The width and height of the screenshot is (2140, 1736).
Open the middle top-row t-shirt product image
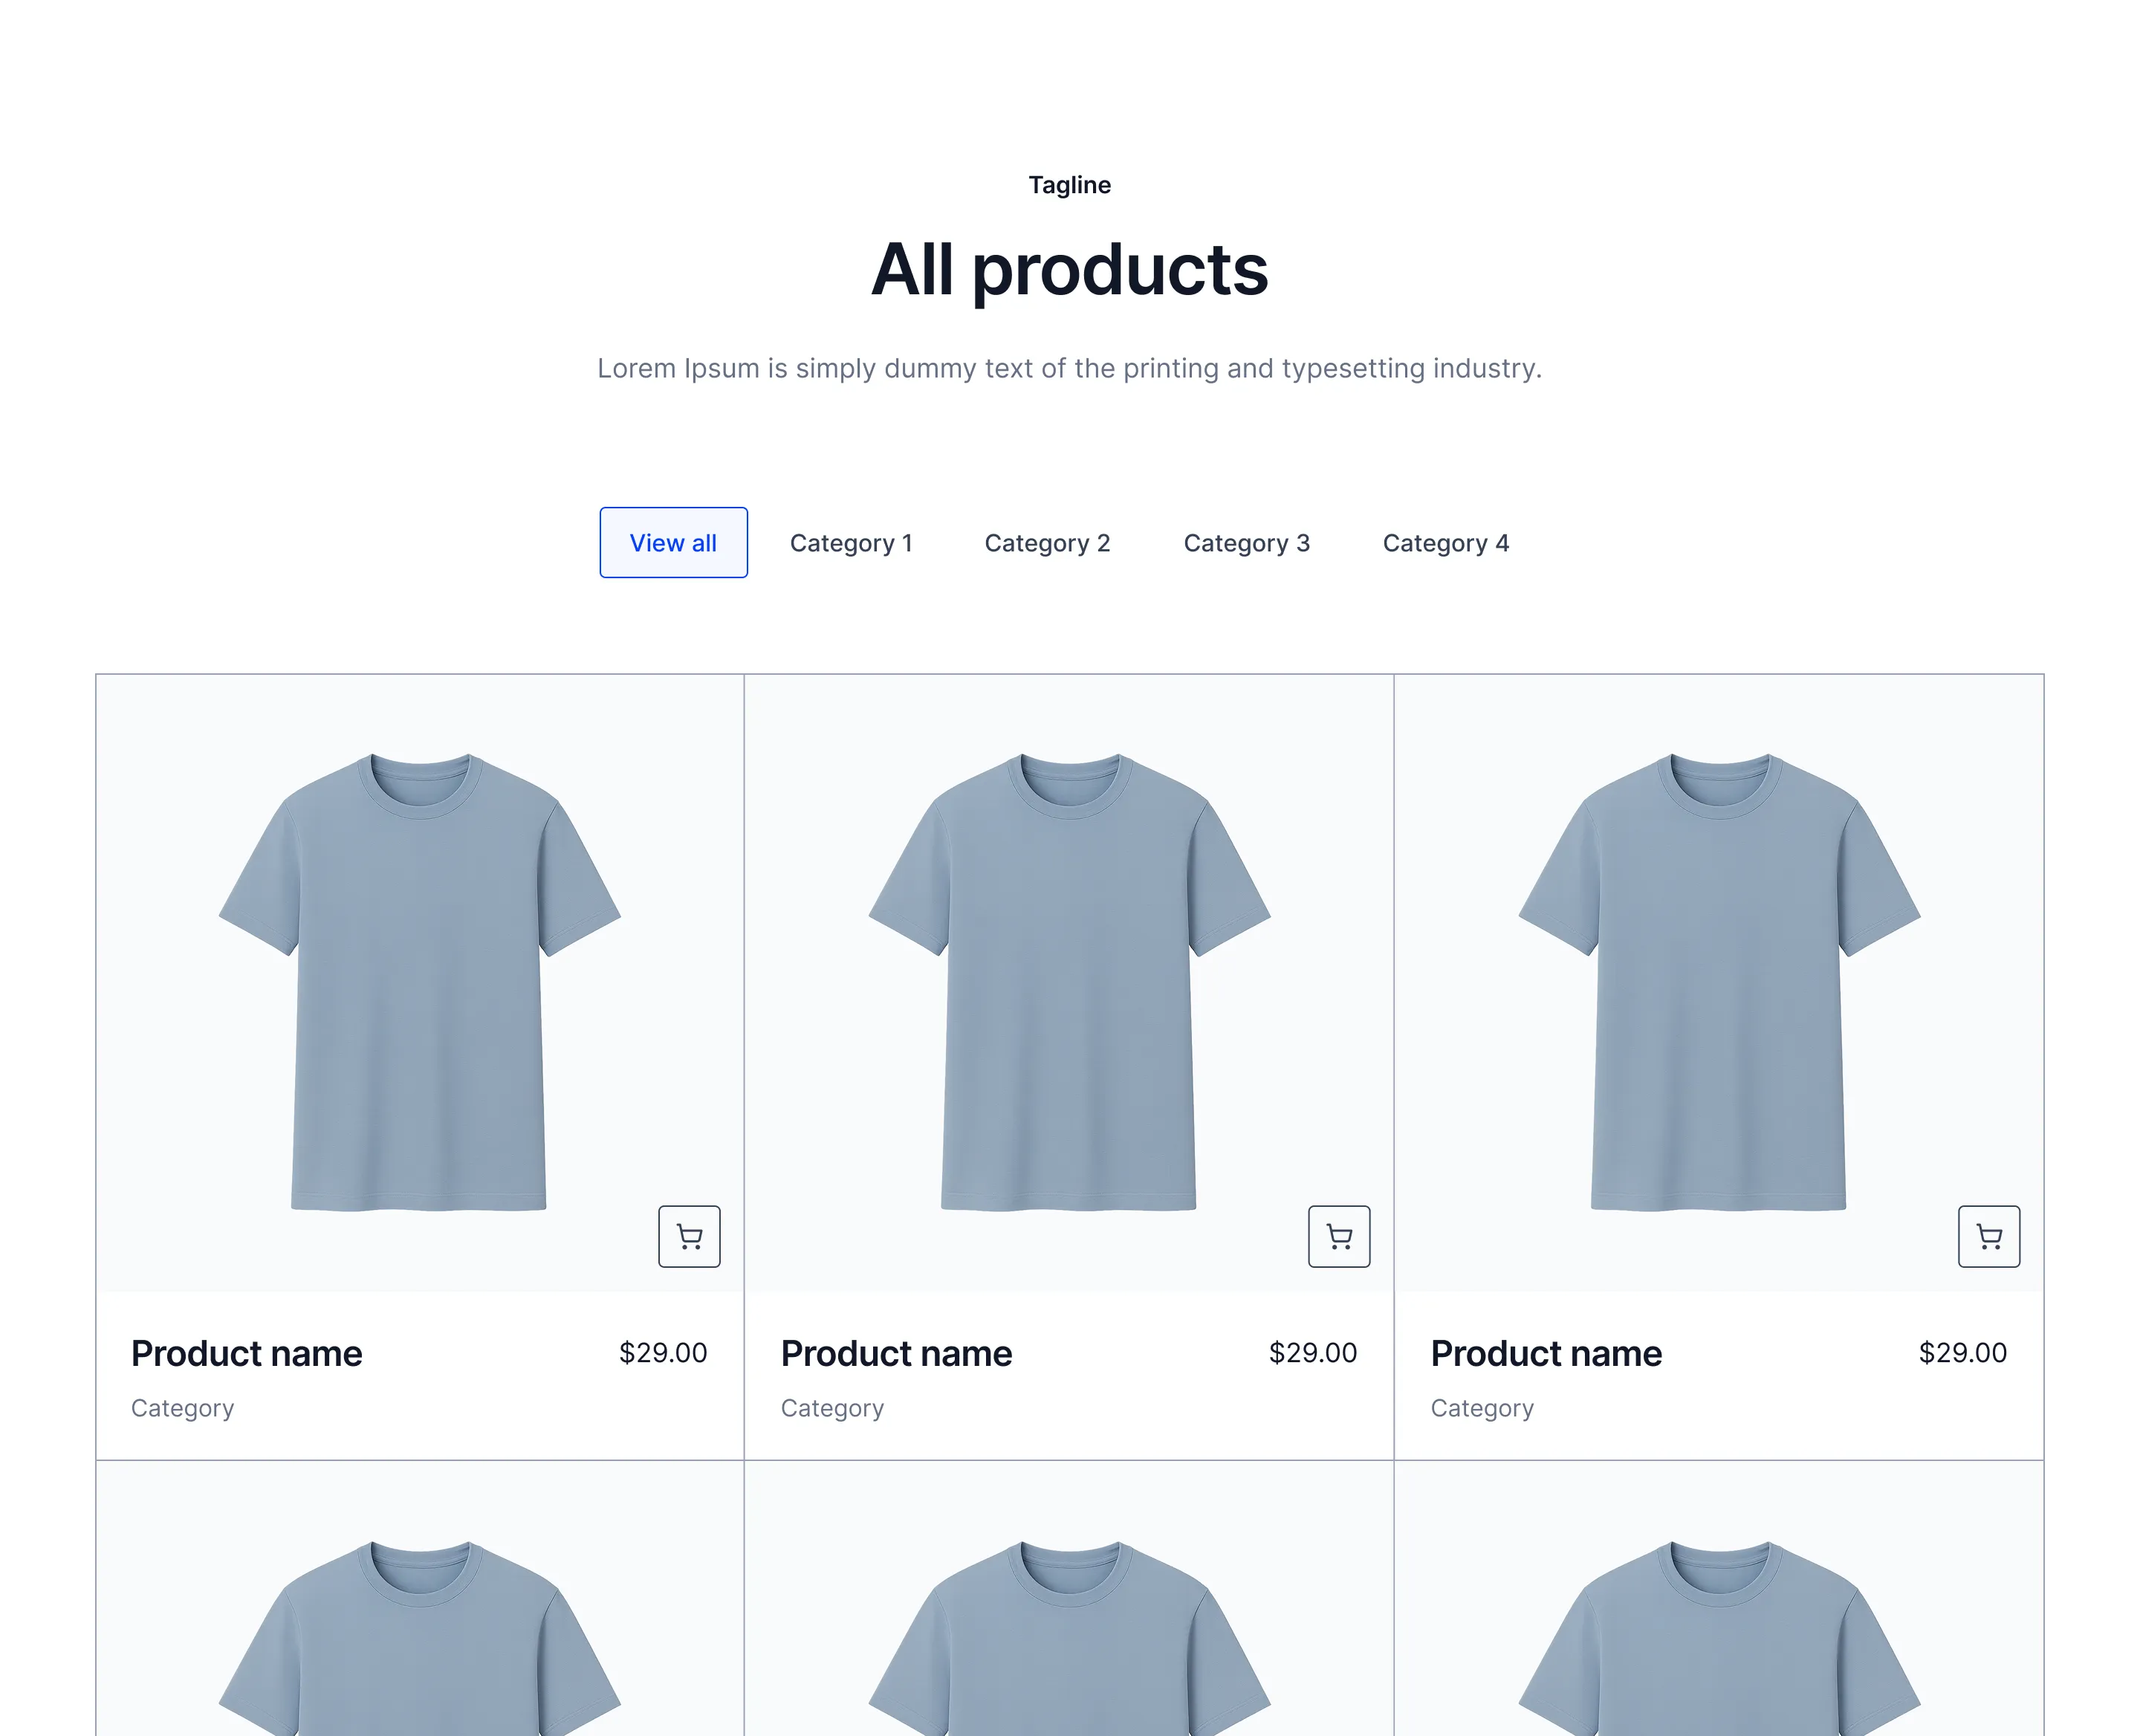[1069, 982]
